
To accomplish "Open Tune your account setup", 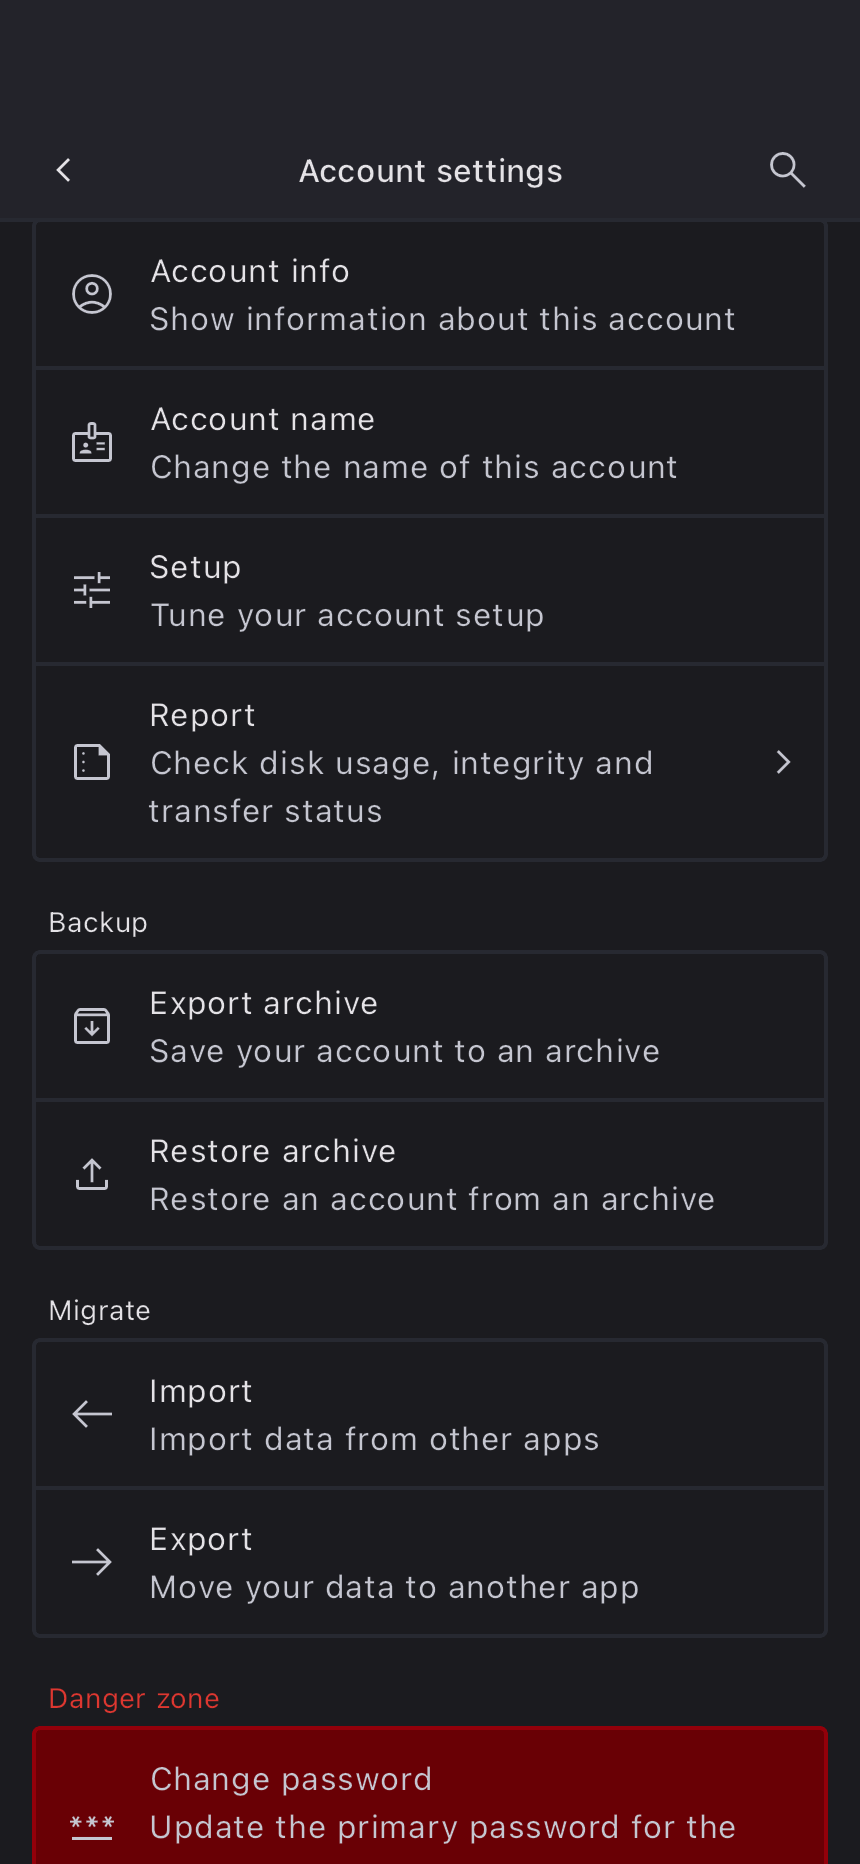I will tap(346, 615).
